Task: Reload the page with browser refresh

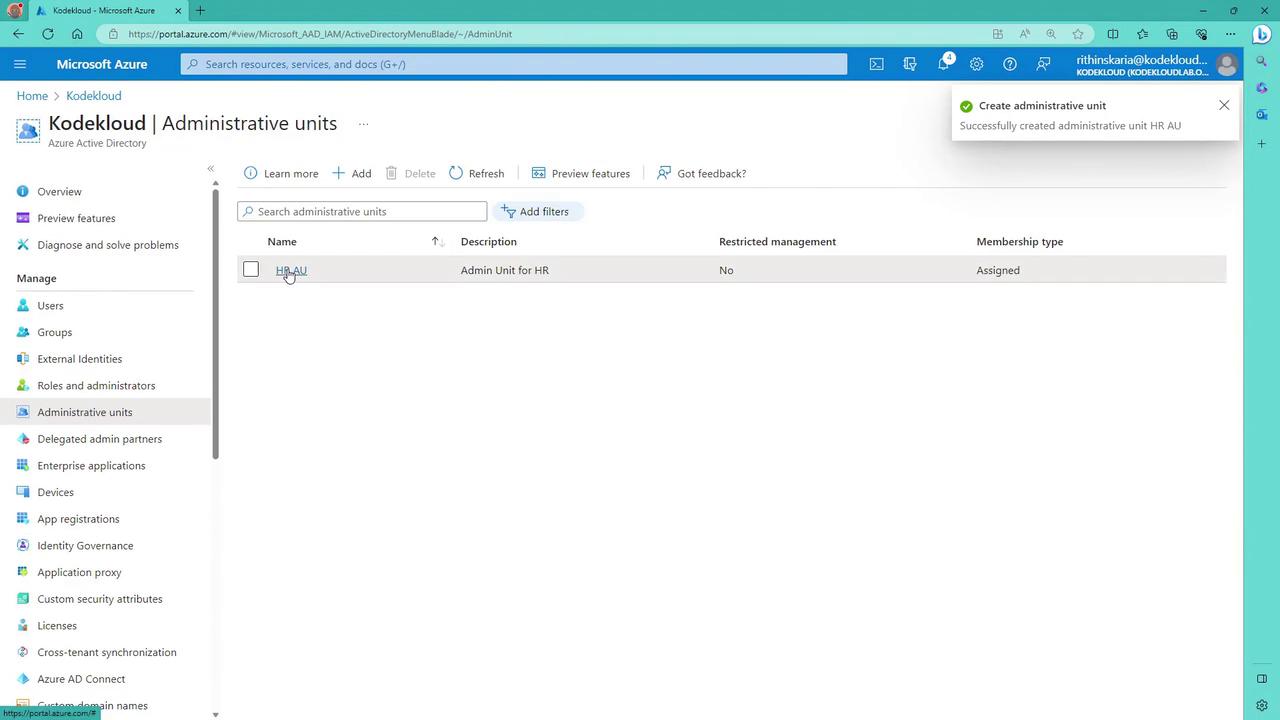Action: click(x=48, y=34)
